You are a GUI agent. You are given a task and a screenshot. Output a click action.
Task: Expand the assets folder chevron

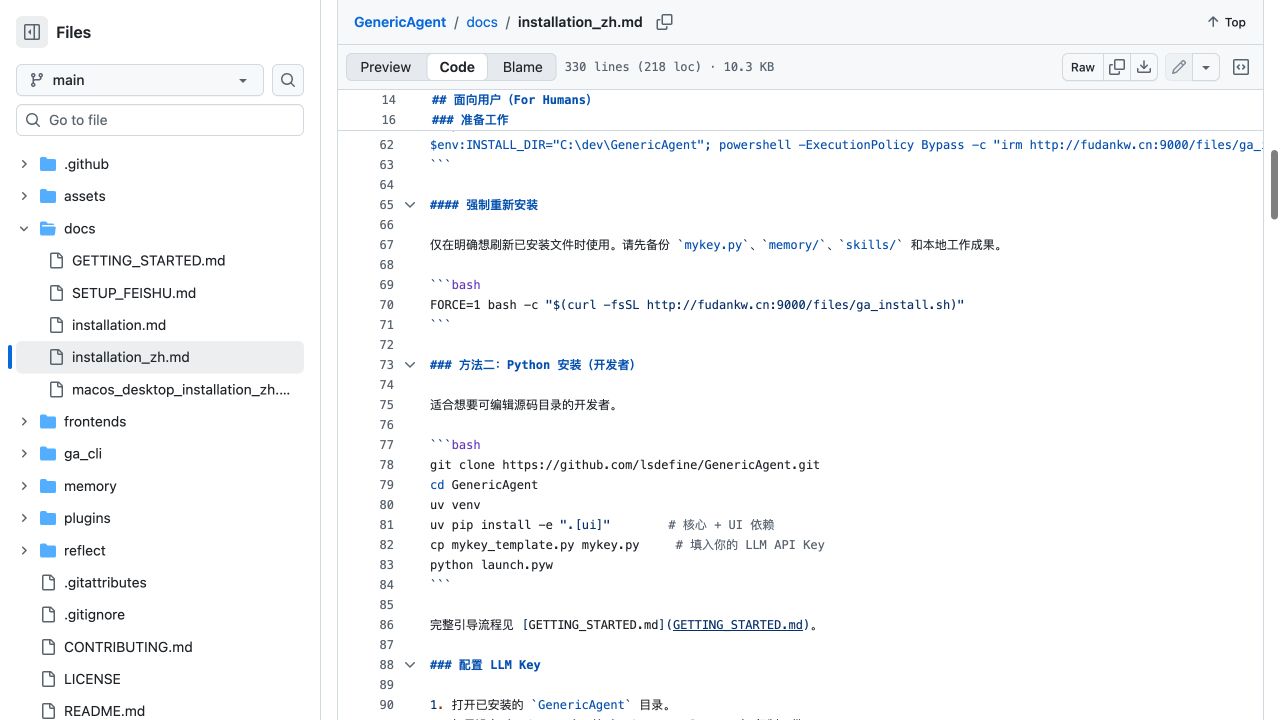pos(24,196)
